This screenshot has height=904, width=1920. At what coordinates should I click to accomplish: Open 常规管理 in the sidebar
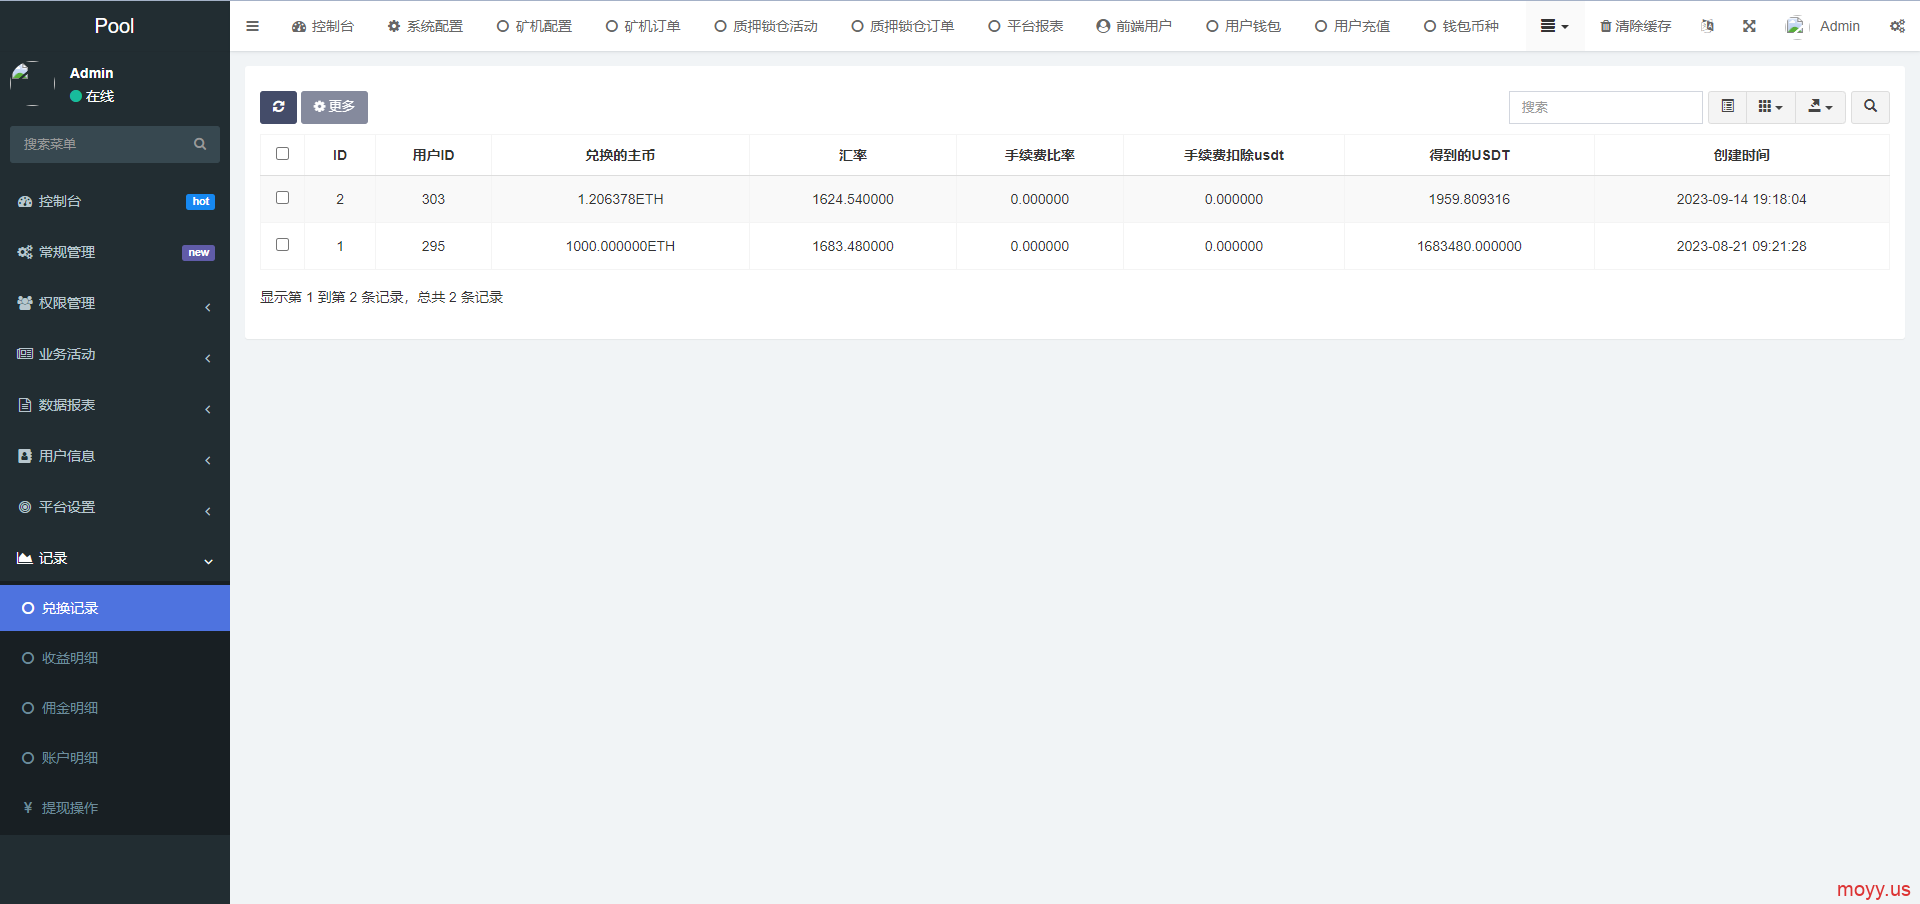tap(115, 252)
